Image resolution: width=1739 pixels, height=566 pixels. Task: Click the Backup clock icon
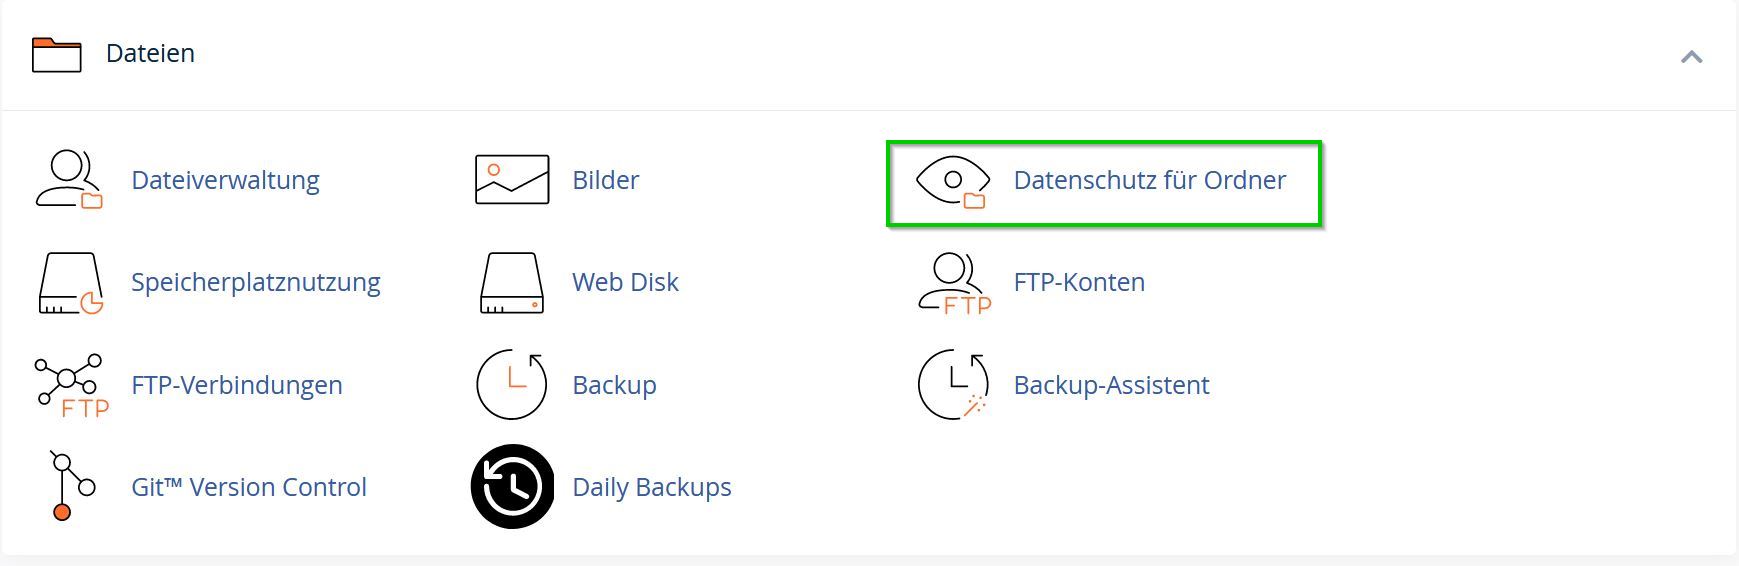click(512, 385)
